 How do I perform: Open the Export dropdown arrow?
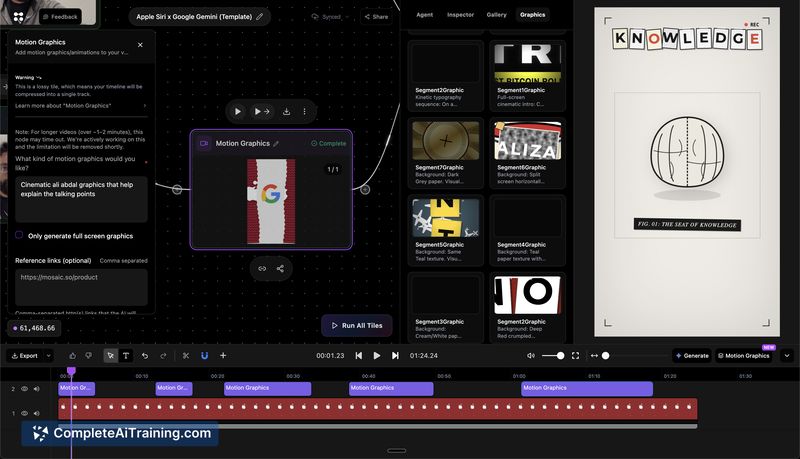(x=48, y=355)
